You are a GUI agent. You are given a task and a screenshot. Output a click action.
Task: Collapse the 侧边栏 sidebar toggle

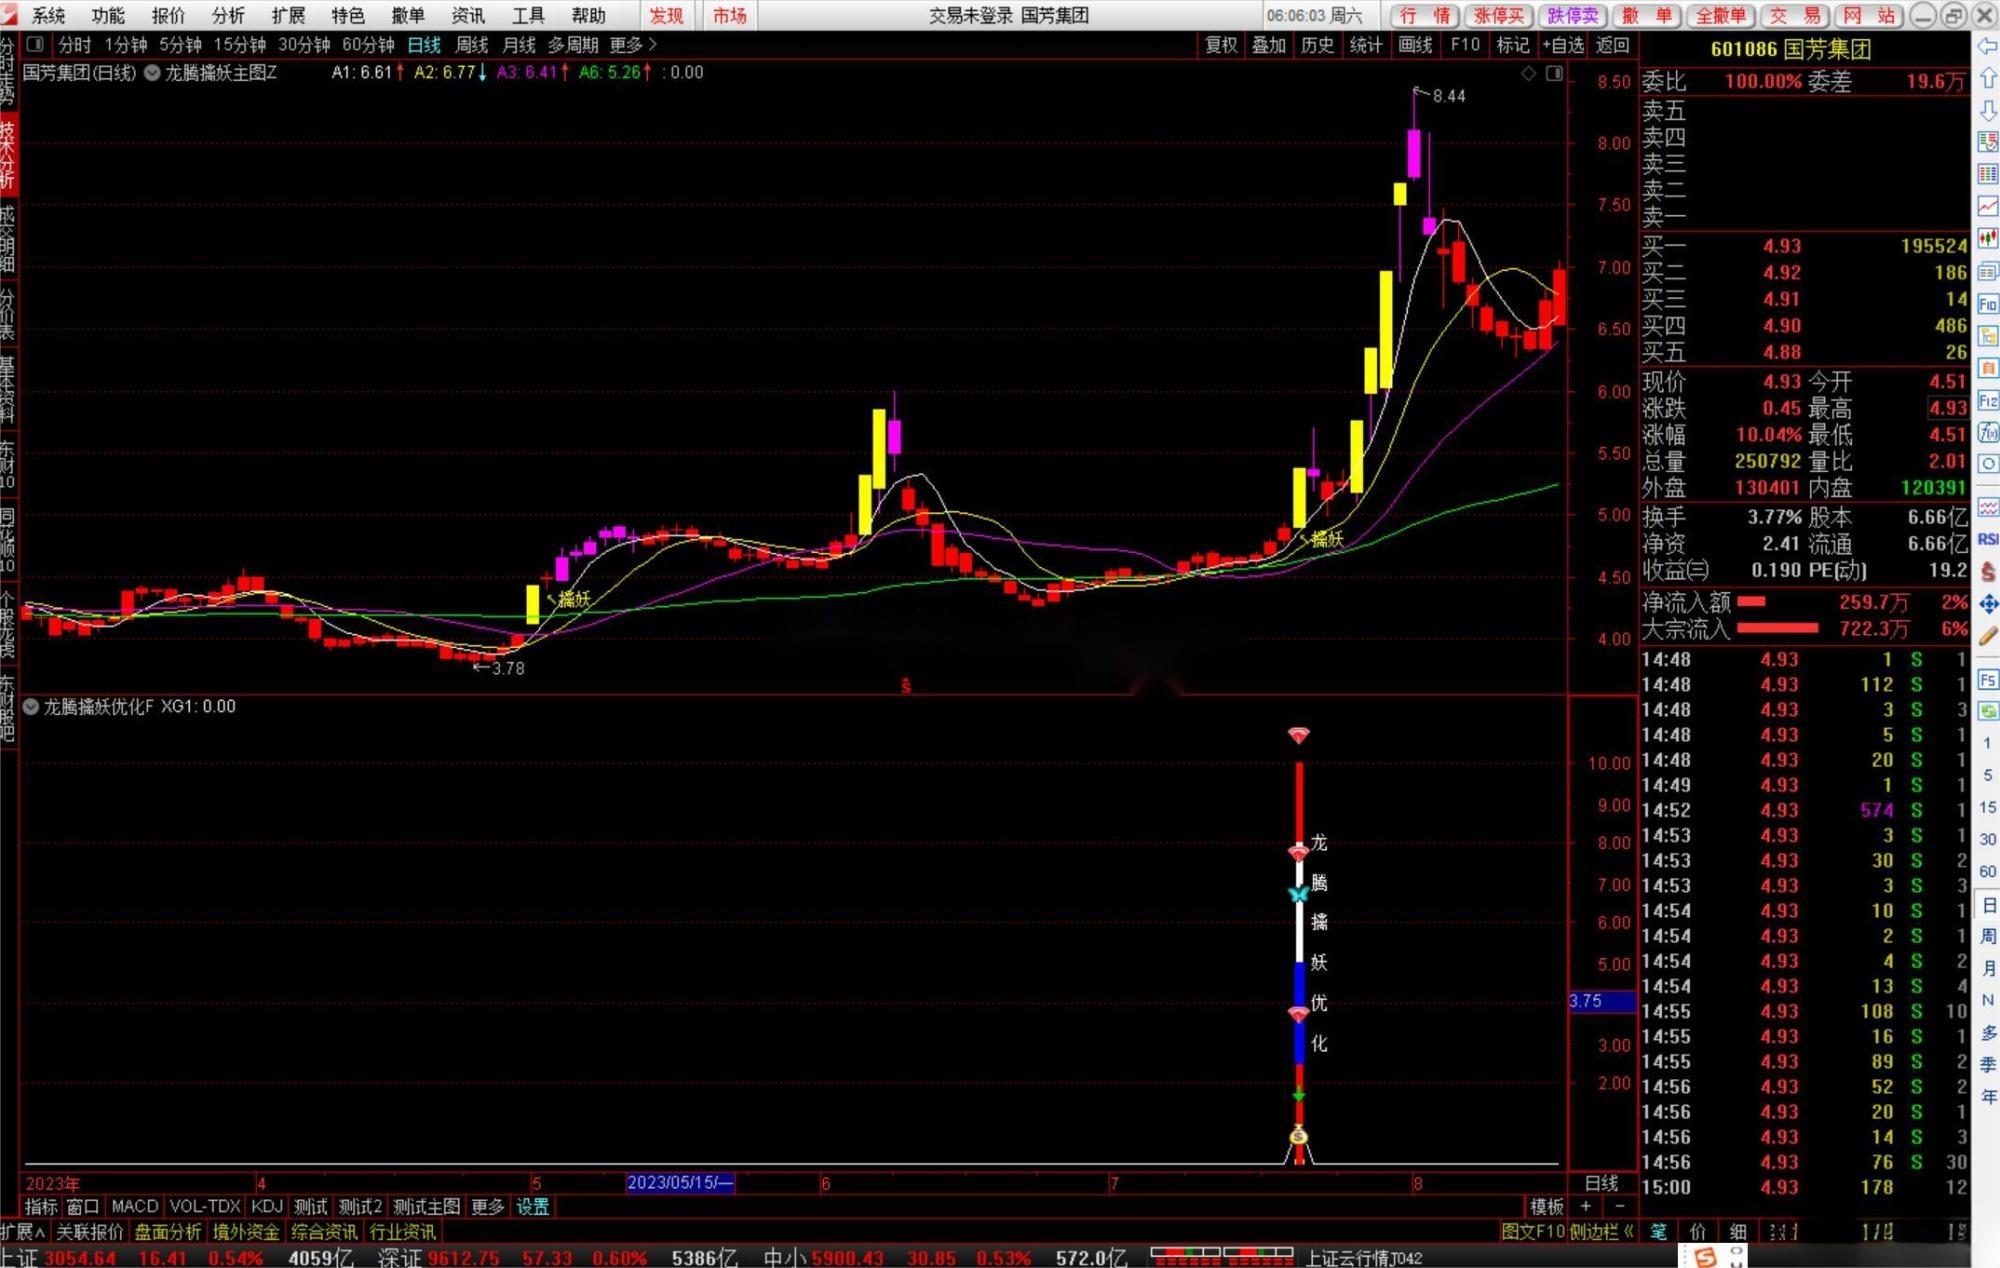coord(1601,1232)
